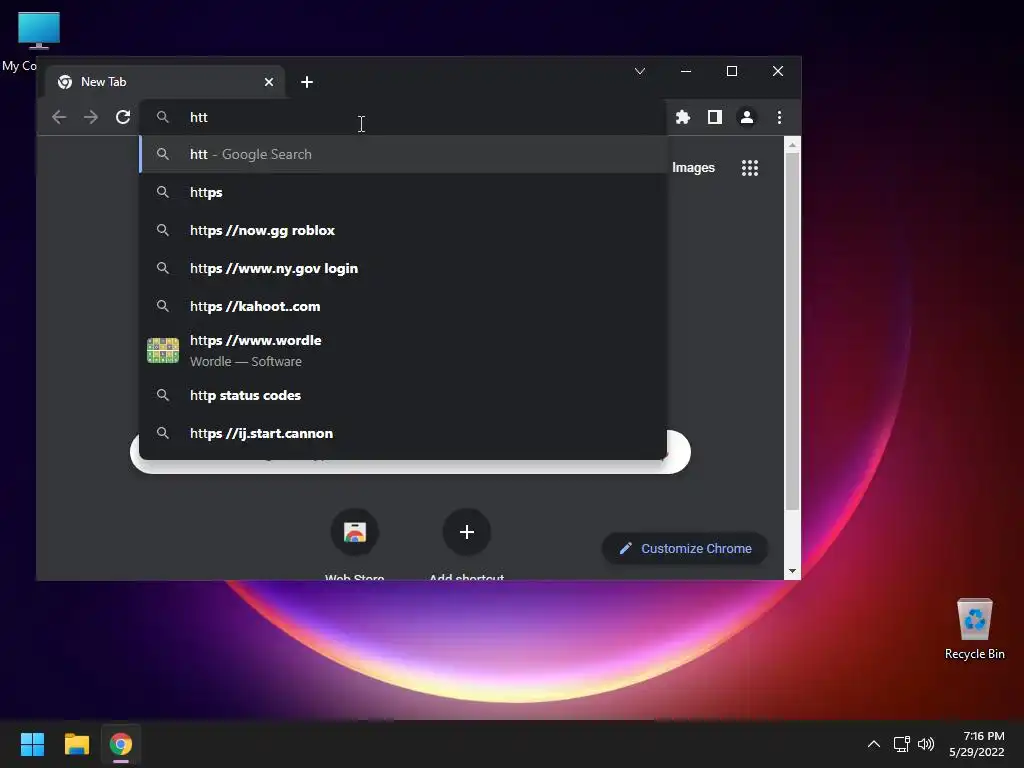Select 'http status codes' suggestion

coord(403,395)
